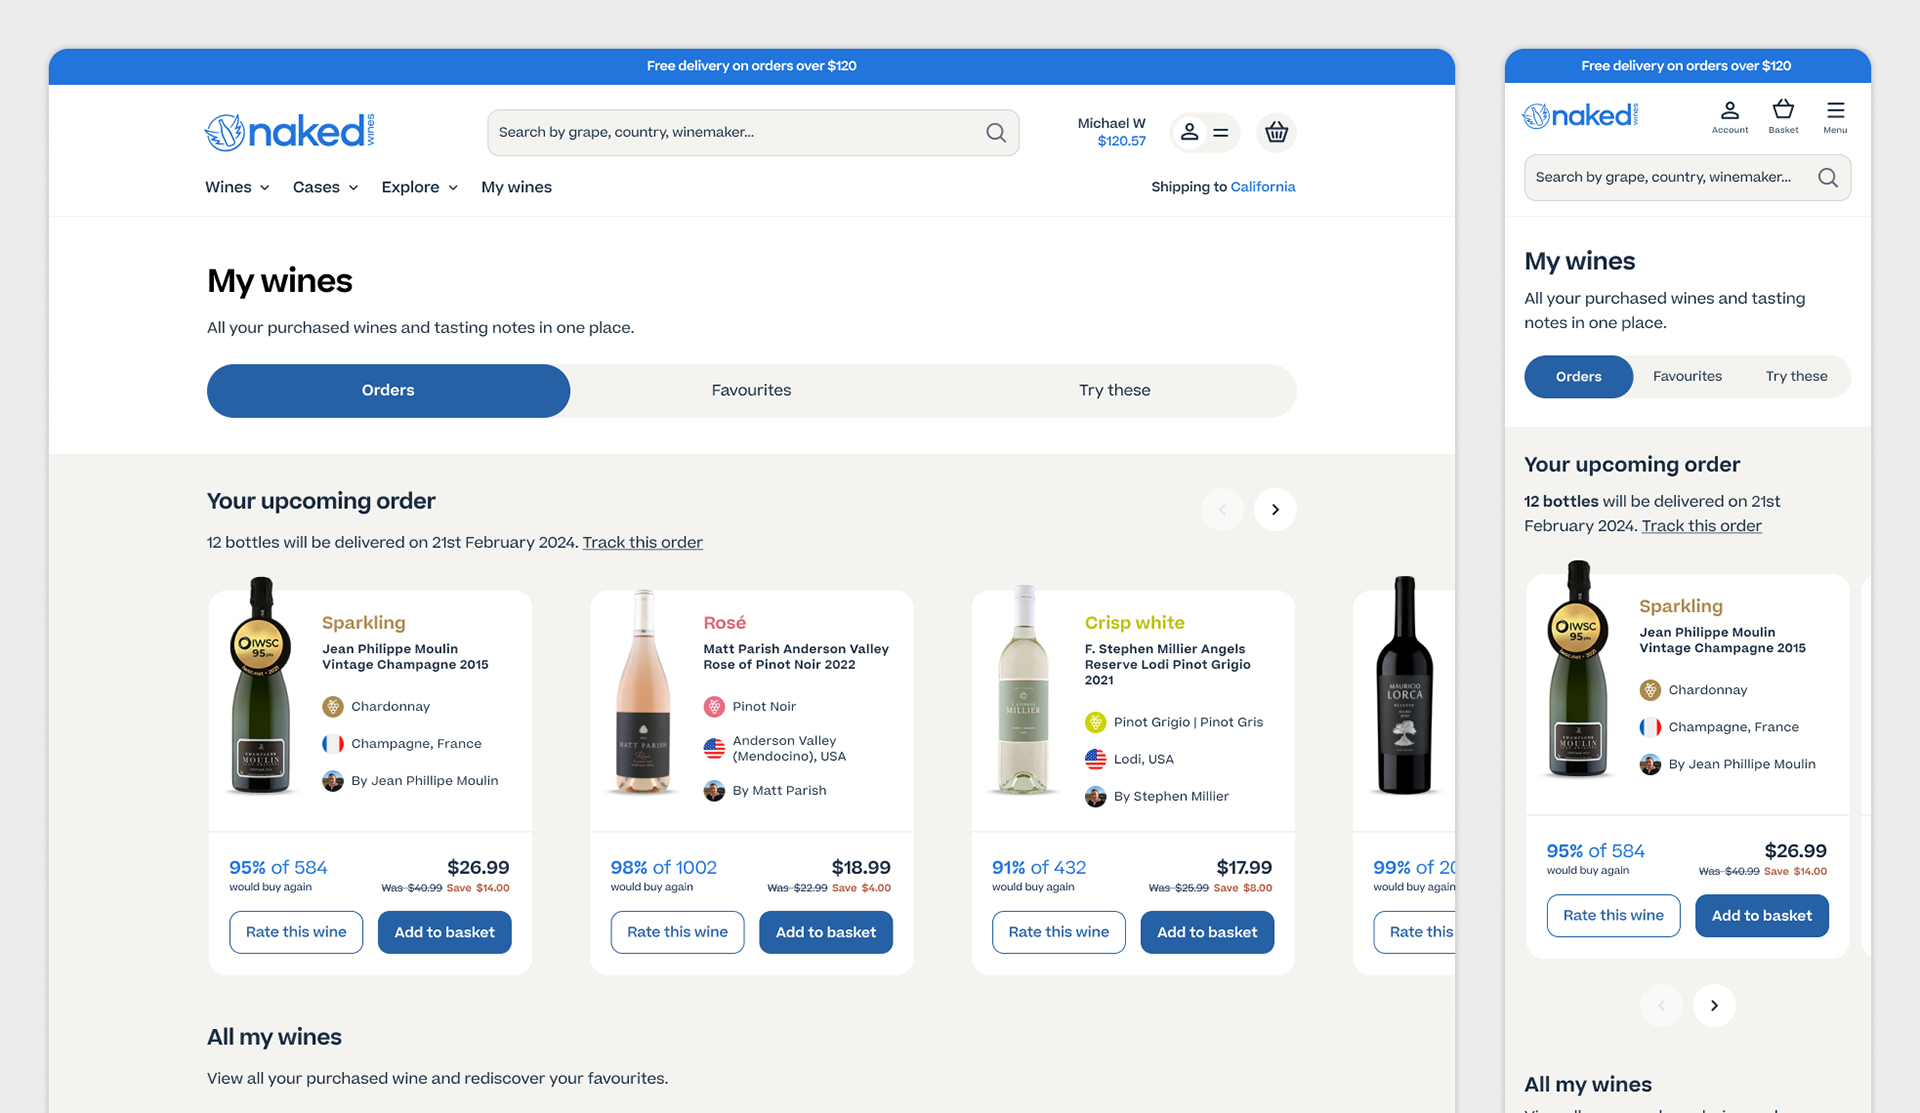Click Rate this wine on the Mauricio Lorca card

1415,932
